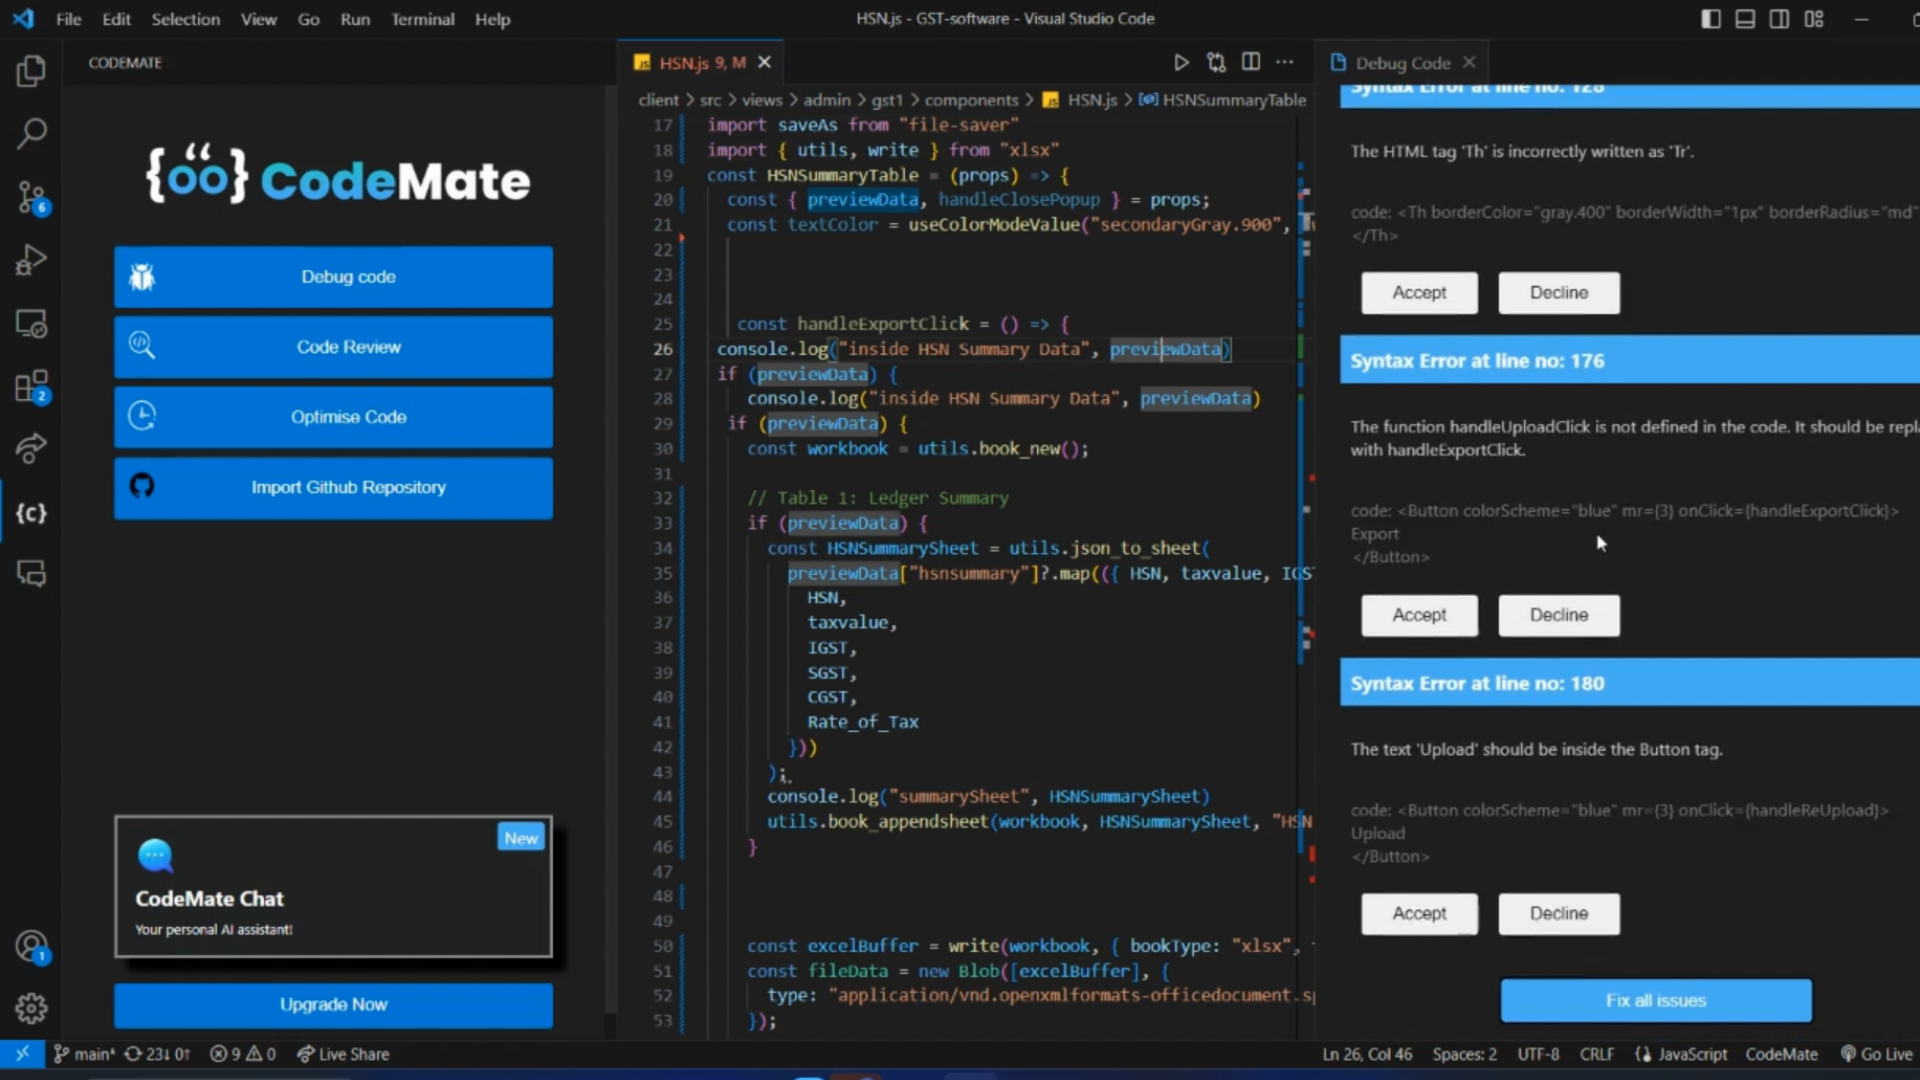Viewport: 1920px width, 1080px height.
Task: Select CodeMate {c} icon in activity bar
Action: (x=31, y=512)
